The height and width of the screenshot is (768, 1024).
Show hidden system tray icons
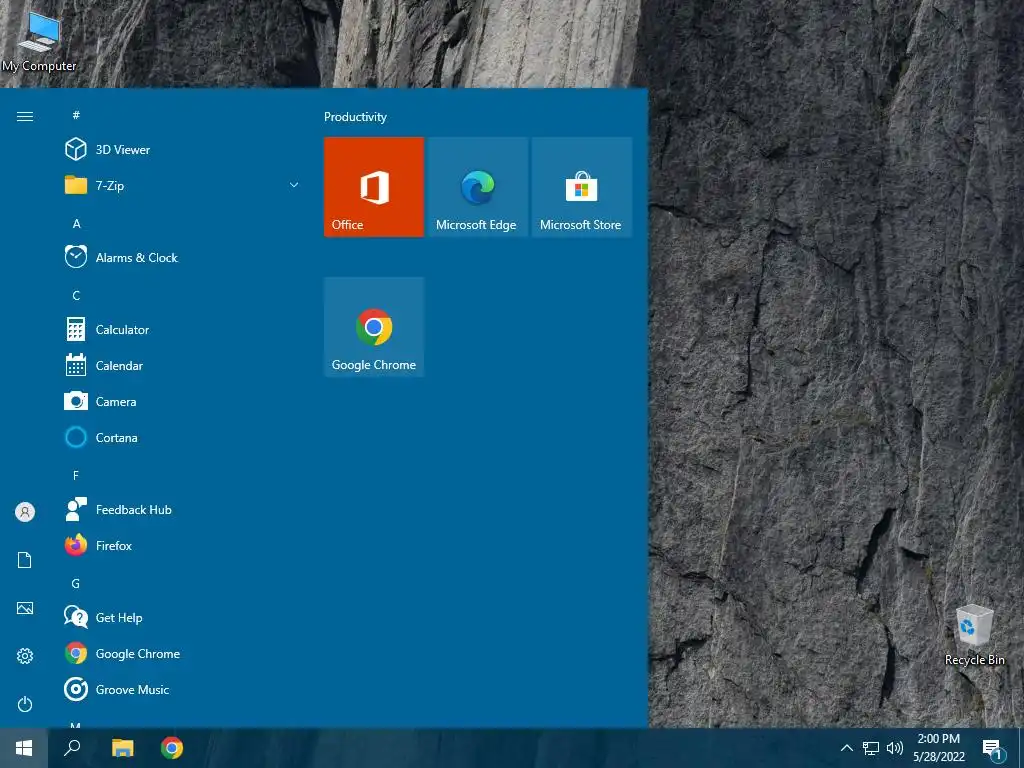click(x=846, y=748)
